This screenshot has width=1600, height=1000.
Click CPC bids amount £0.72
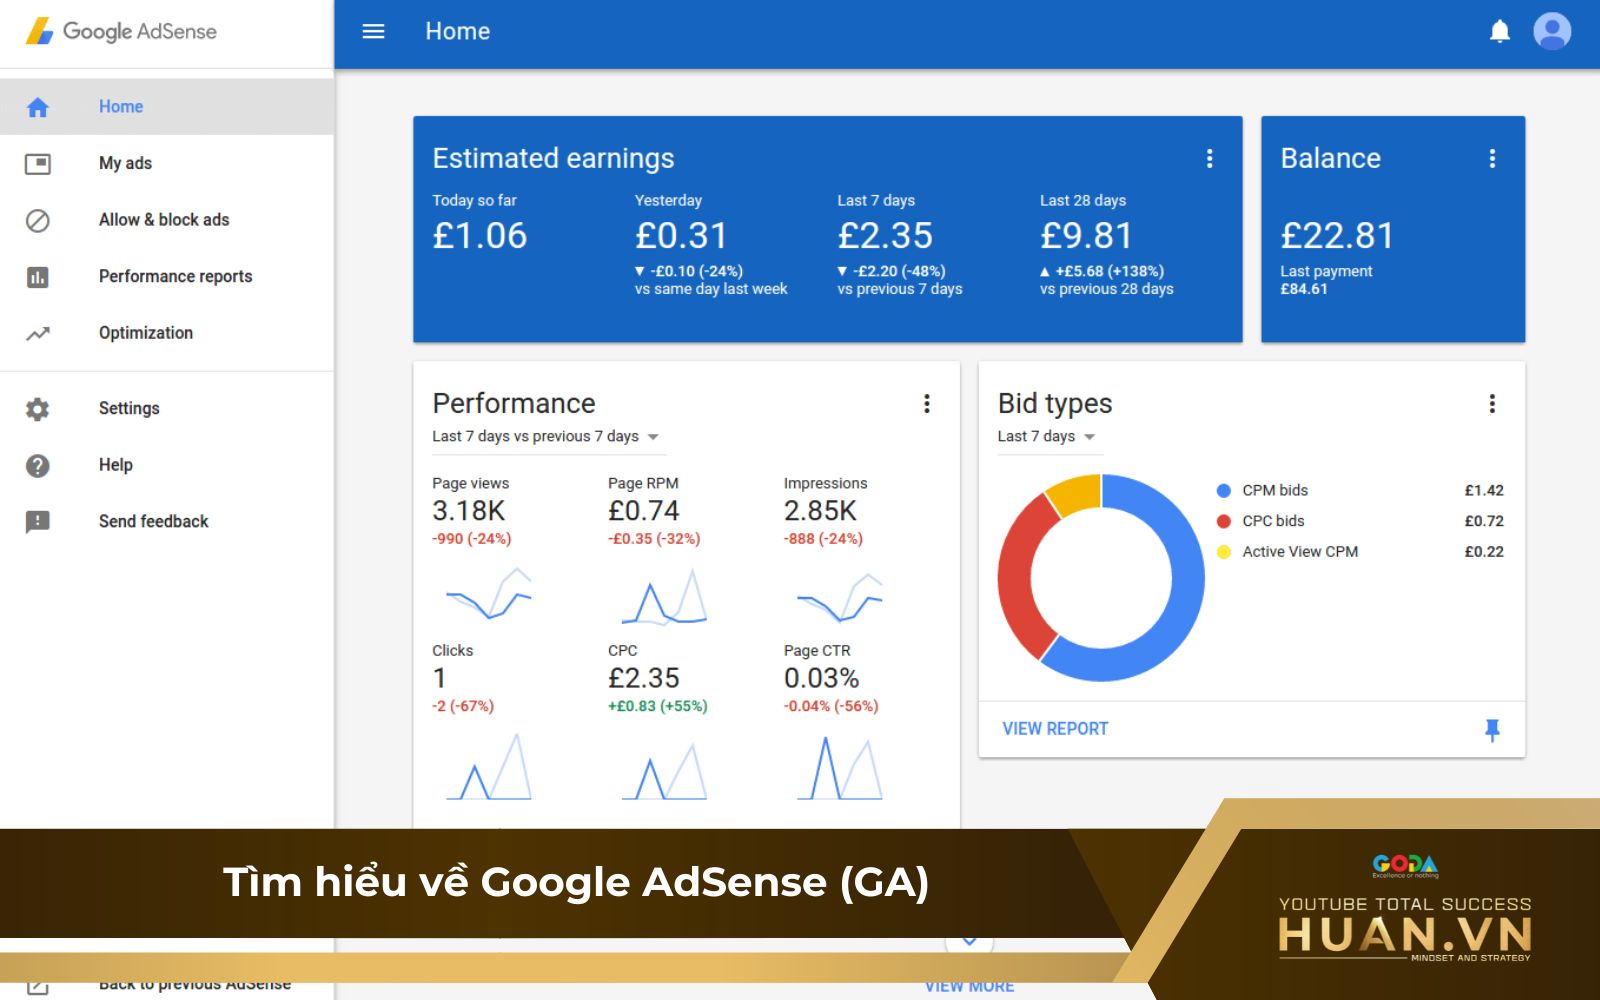[x=1484, y=521]
